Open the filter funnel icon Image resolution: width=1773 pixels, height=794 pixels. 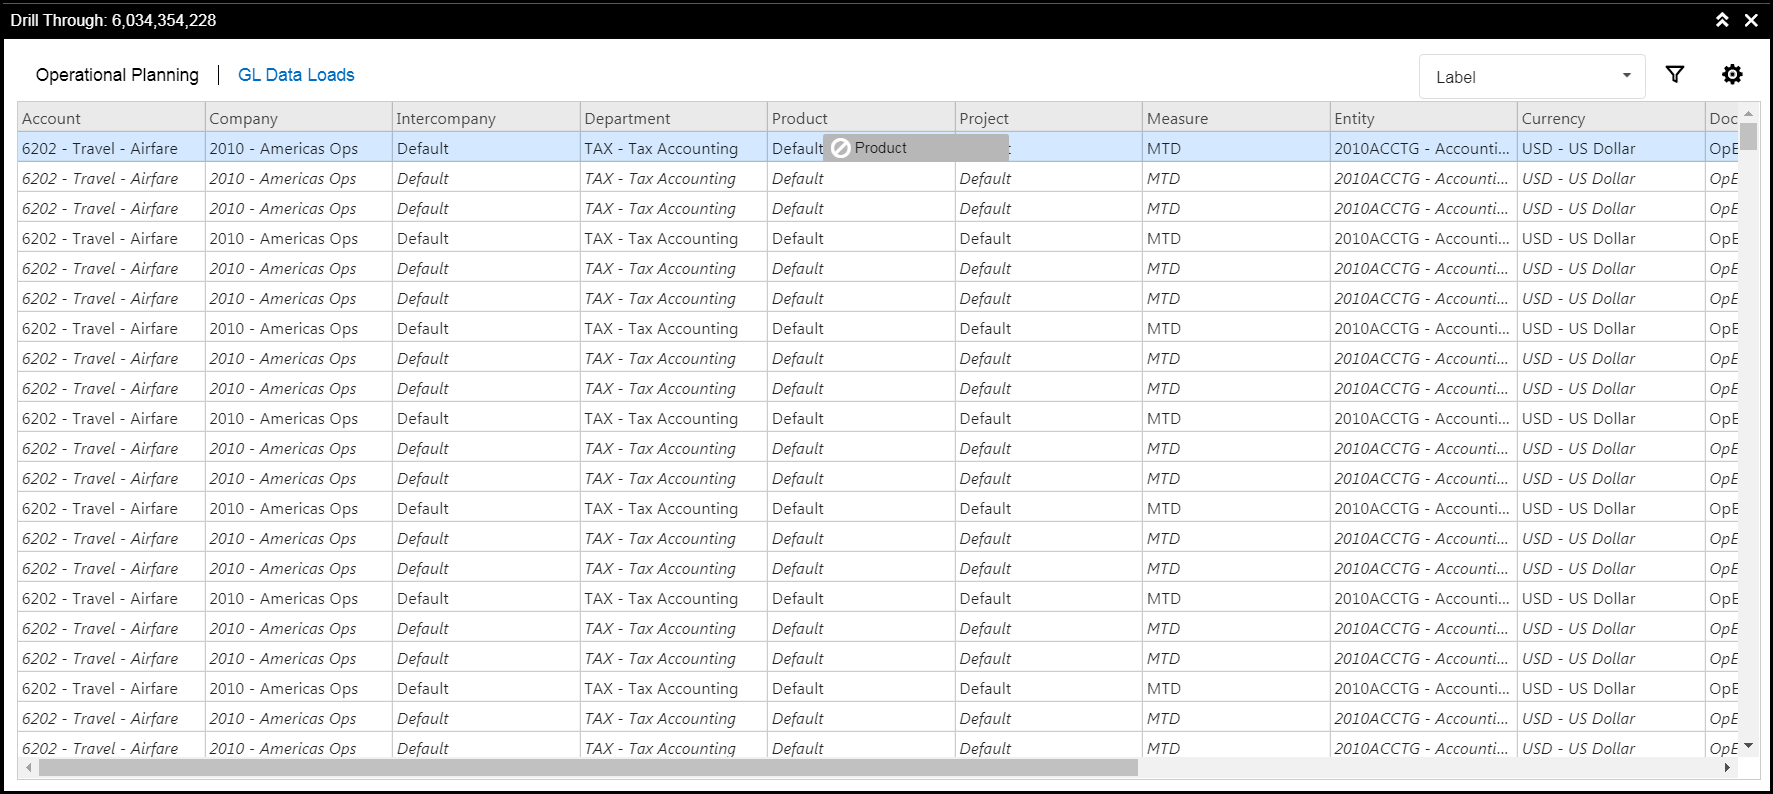pos(1675,74)
